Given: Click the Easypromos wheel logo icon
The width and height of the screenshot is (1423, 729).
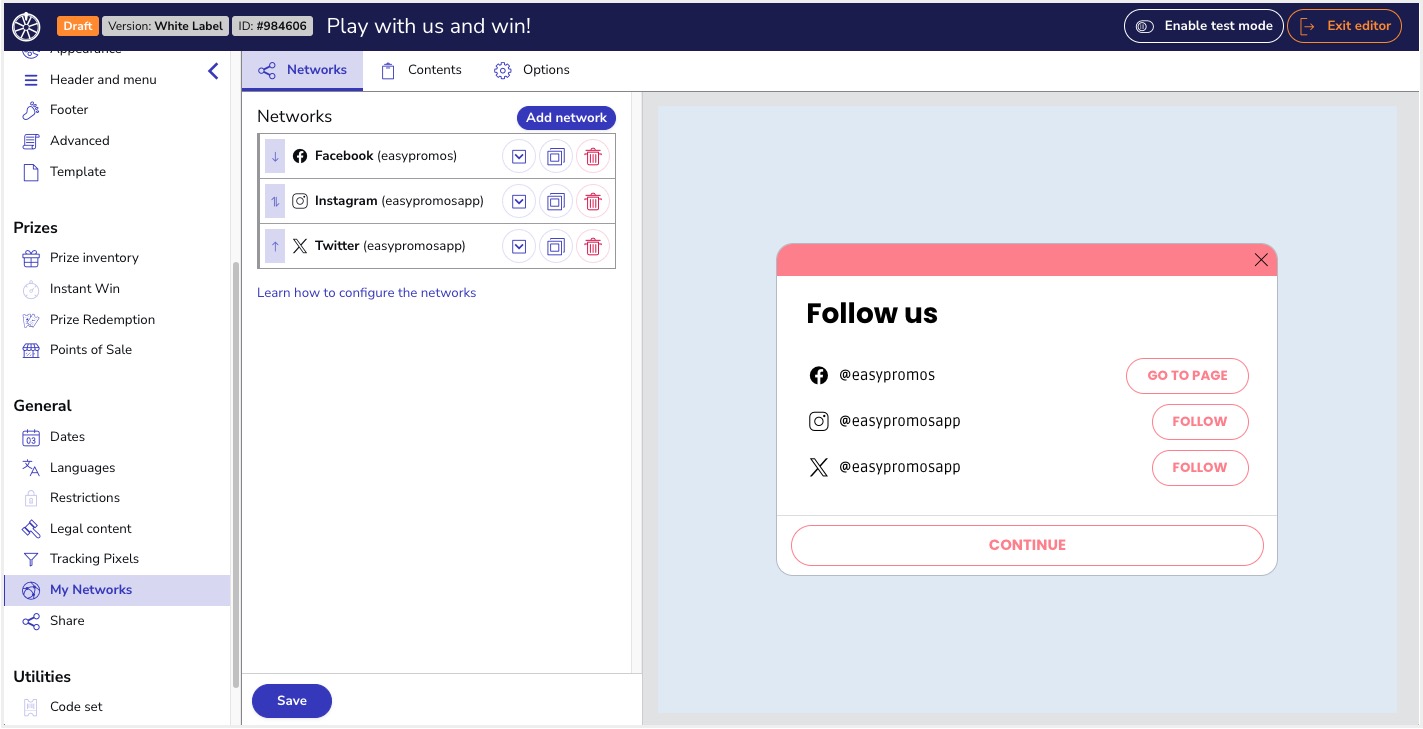Looking at the screenshot, I should click(x=26, y=27).
